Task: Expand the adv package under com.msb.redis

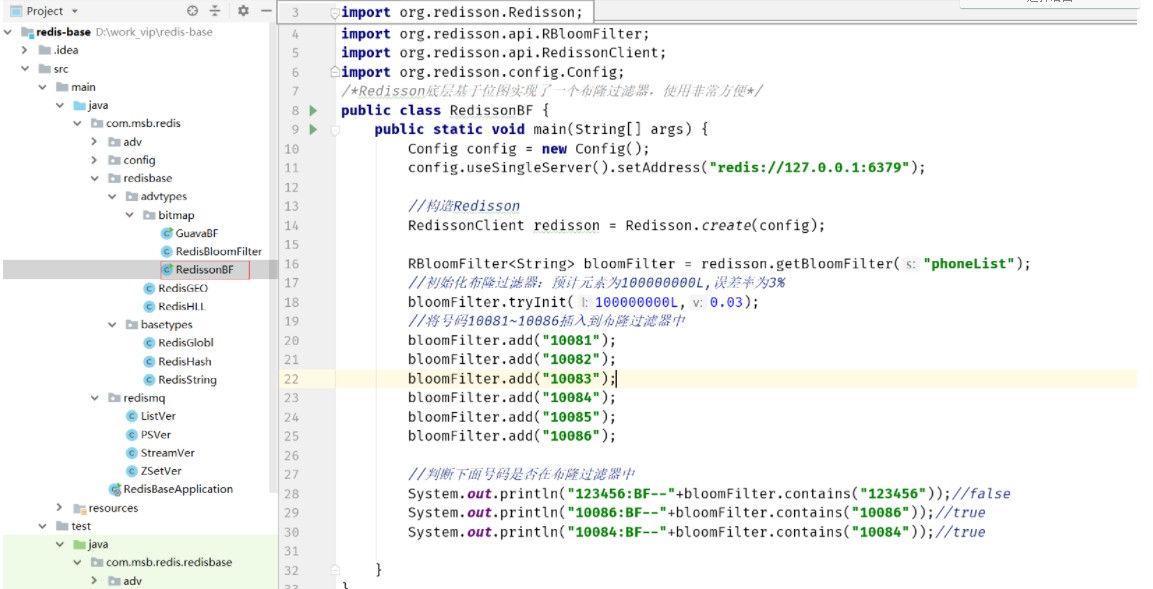Action: click(94, 141)
